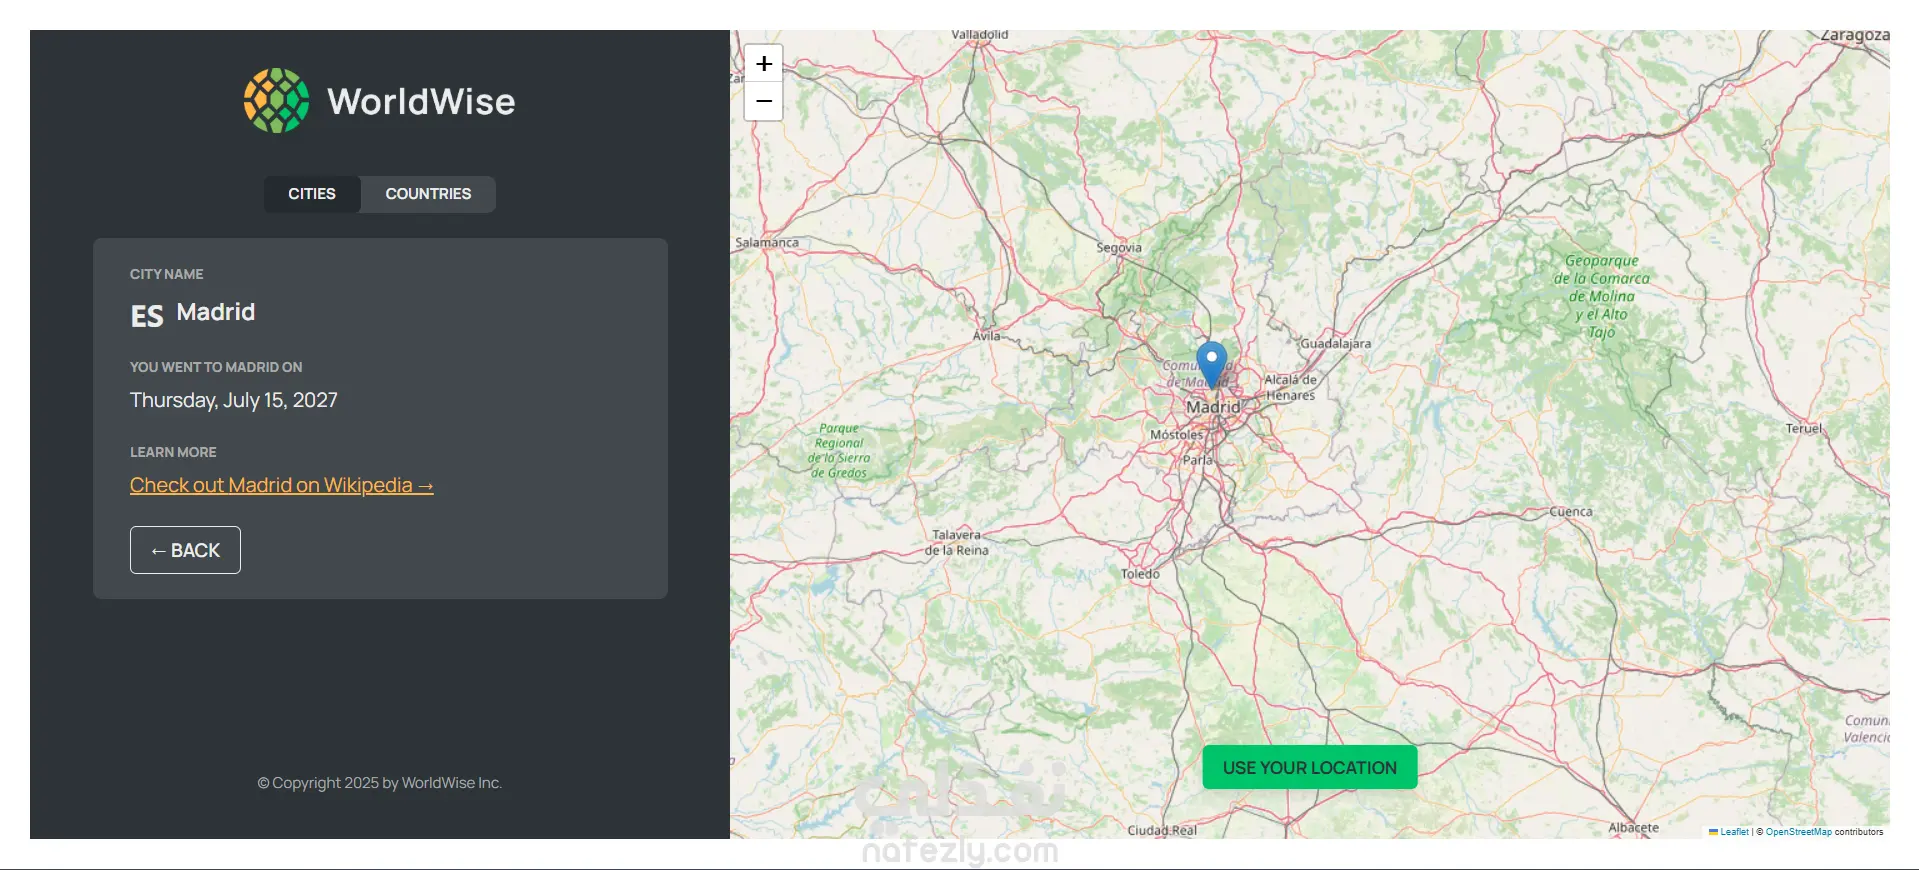Click the WorldWise logo icon
1919x870 pixels.
277,101
